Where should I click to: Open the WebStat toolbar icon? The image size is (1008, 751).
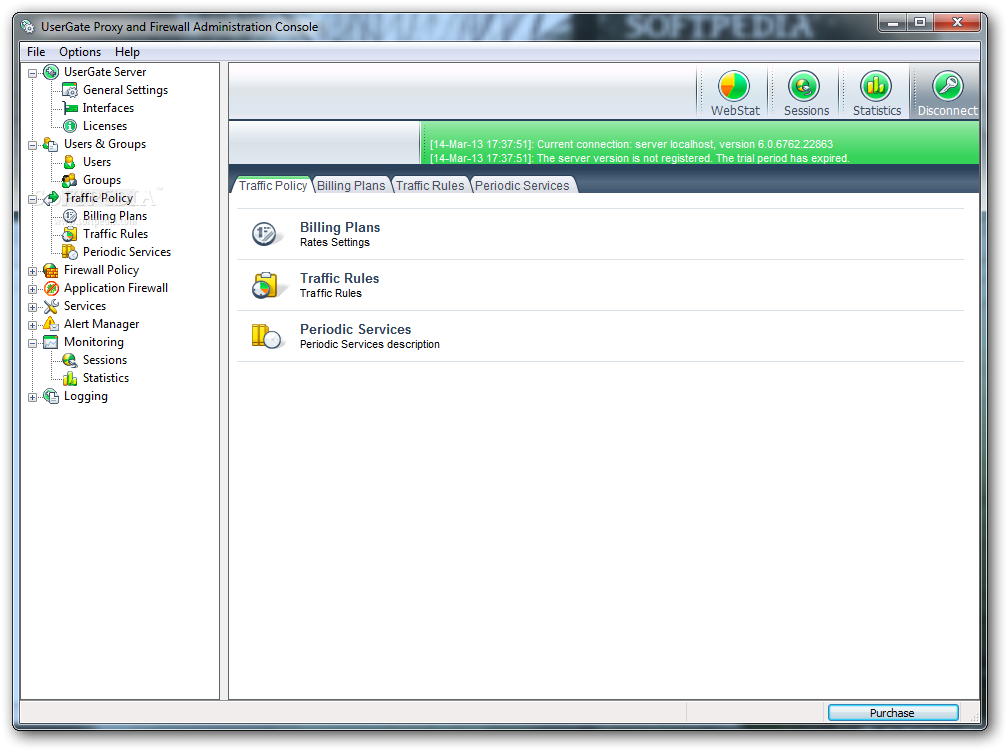(x=734, y=86)
